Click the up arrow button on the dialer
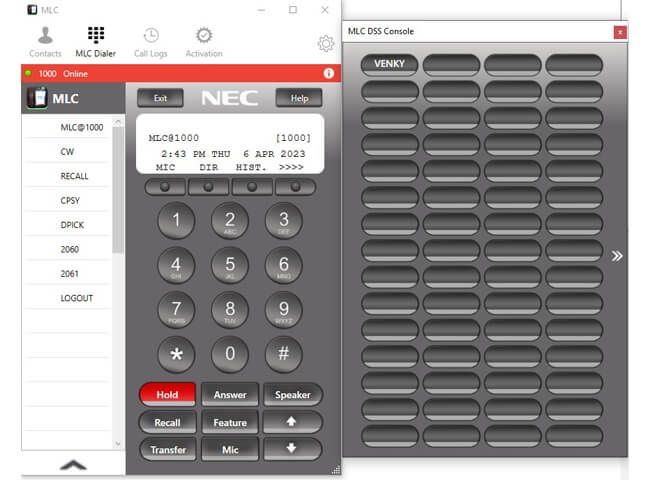This screenshot has height=500, width=650. pos(293,422)
